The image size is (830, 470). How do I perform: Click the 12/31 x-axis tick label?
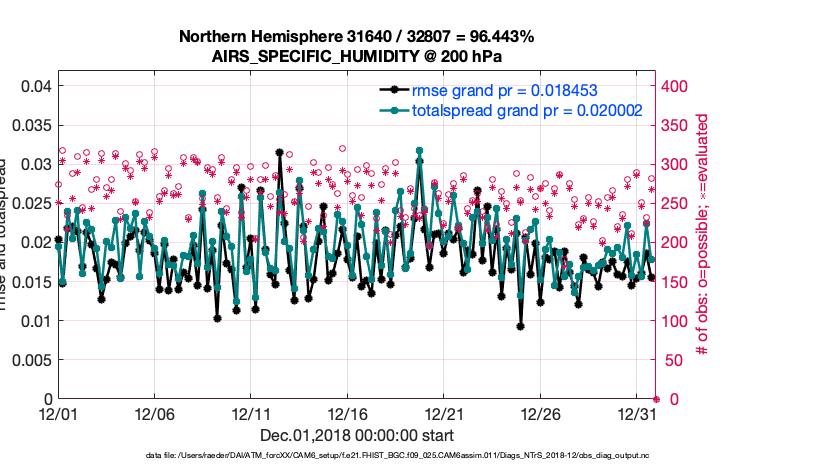pyautogui.click(x=637, y=413)
